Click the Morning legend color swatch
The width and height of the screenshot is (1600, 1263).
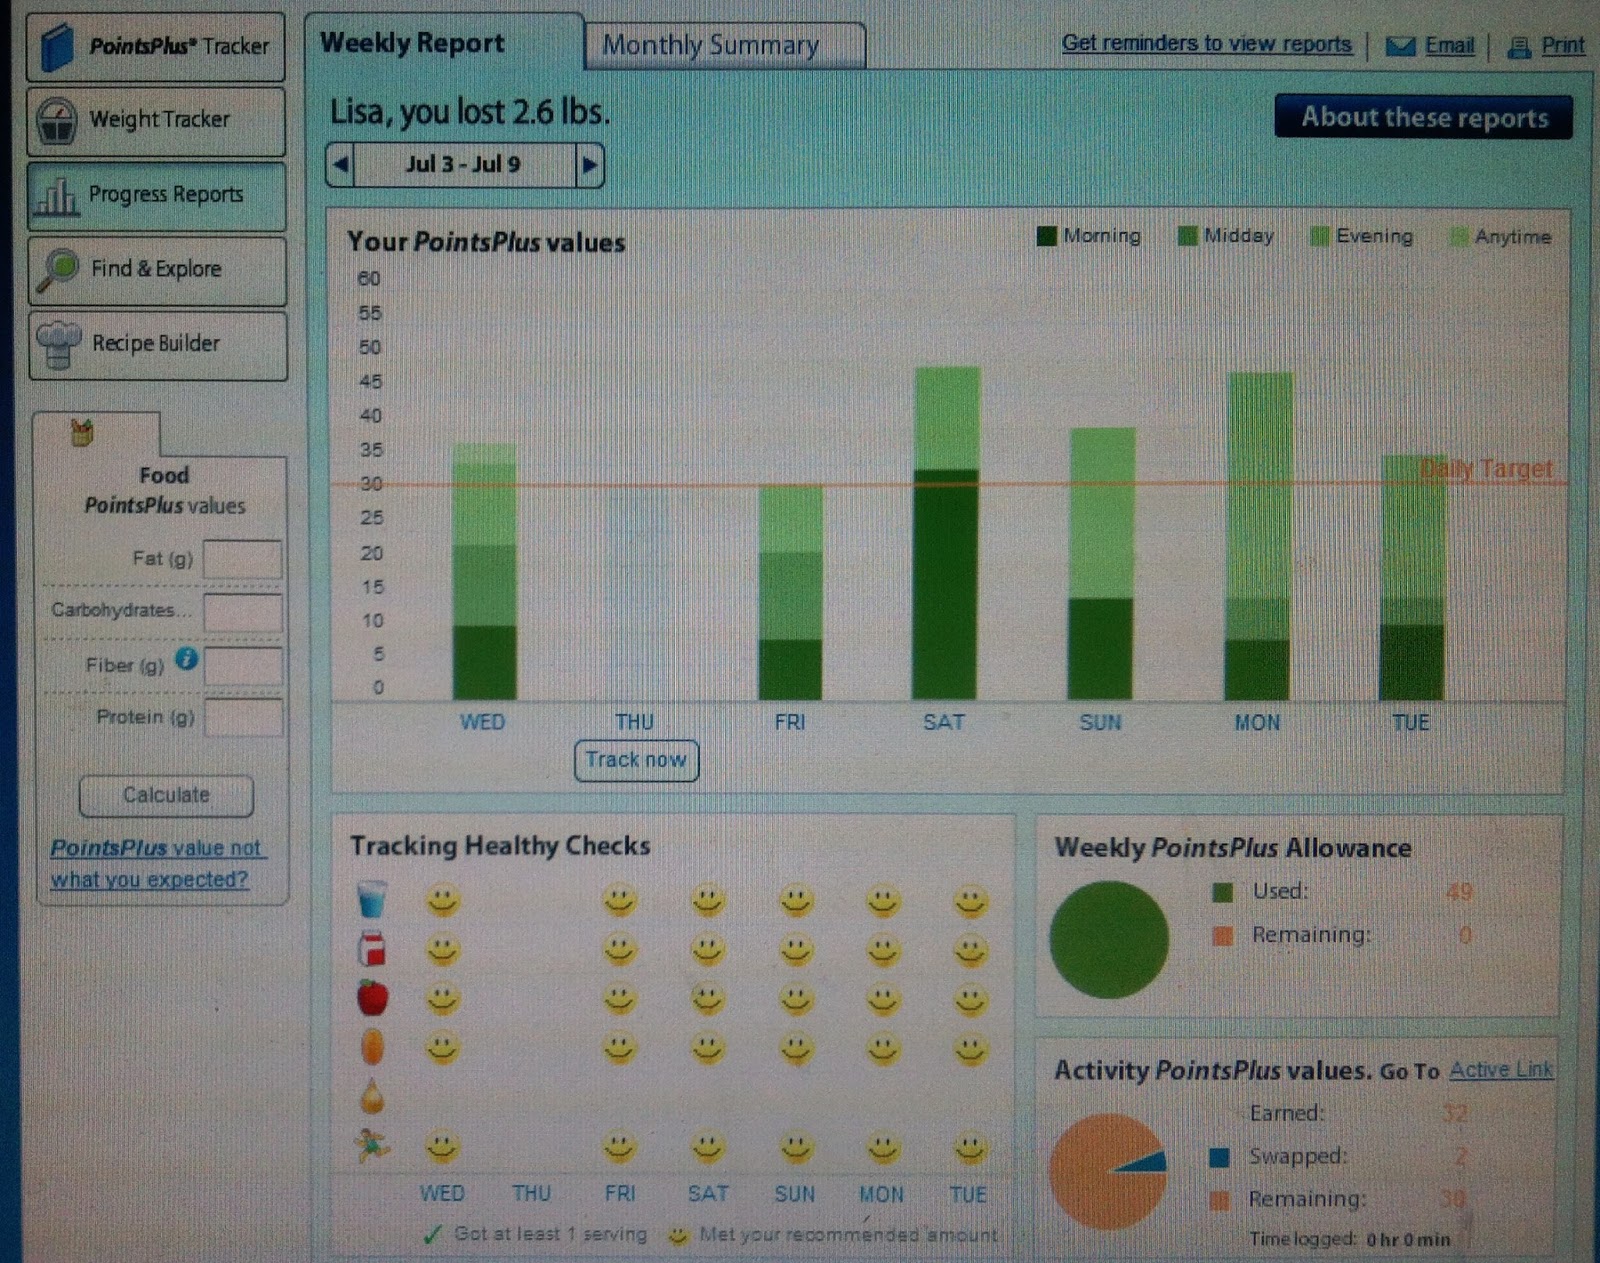(1047, 236)
